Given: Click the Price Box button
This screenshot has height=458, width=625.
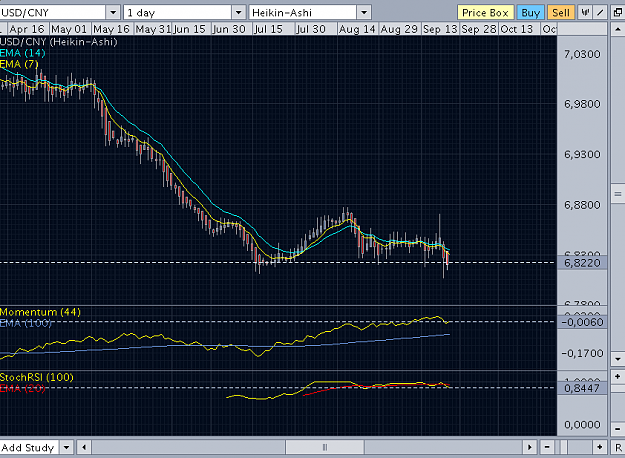Looking at the screenshot, I should click(485, 13).
